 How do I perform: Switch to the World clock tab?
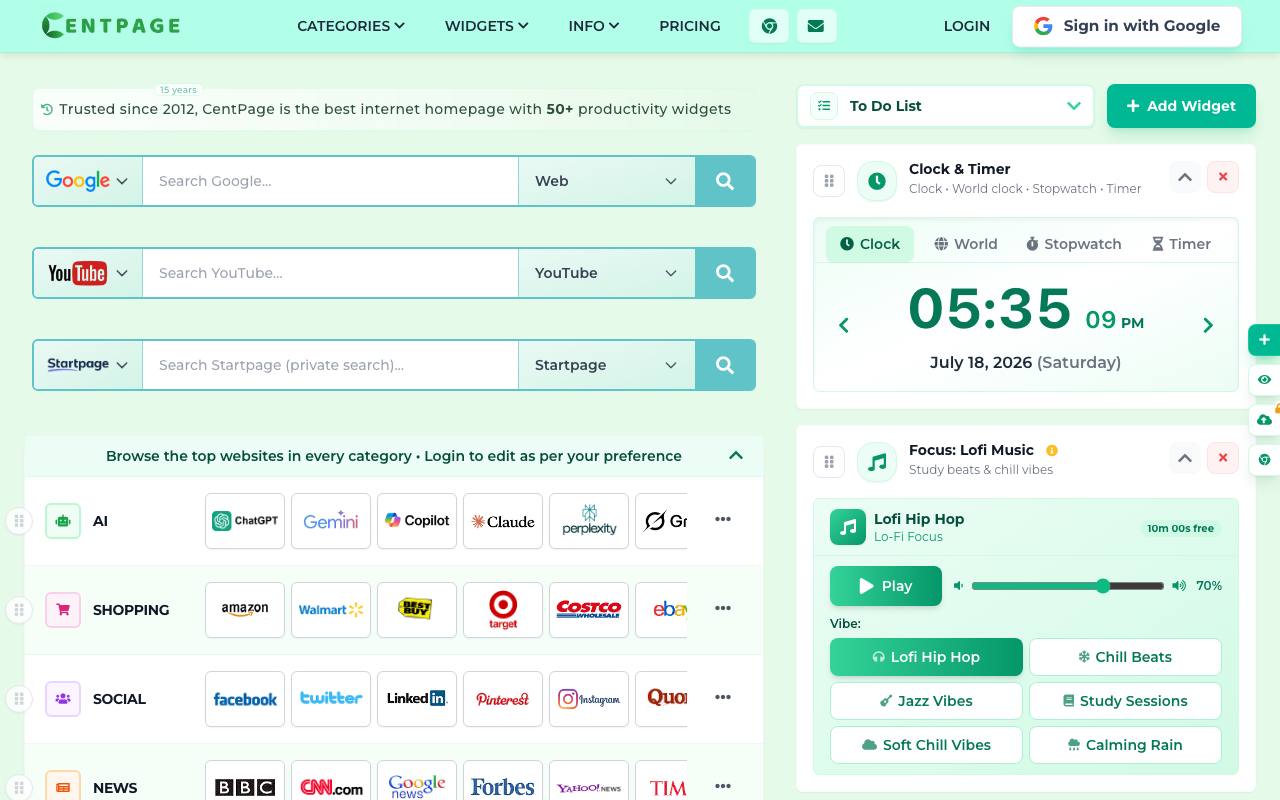[966, 244]
